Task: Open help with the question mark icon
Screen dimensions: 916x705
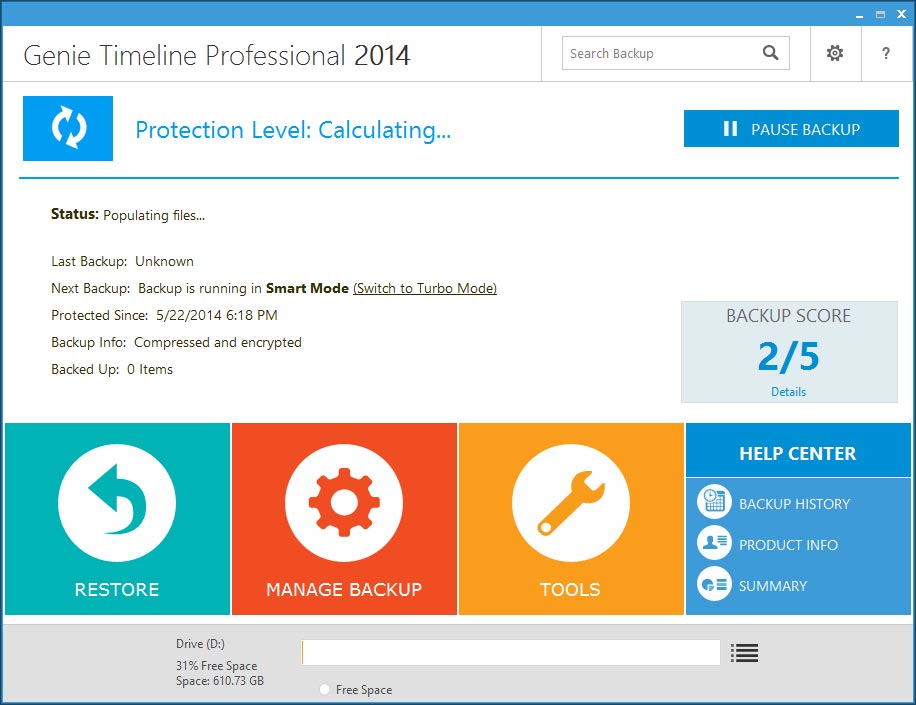Action: [886, 53]
